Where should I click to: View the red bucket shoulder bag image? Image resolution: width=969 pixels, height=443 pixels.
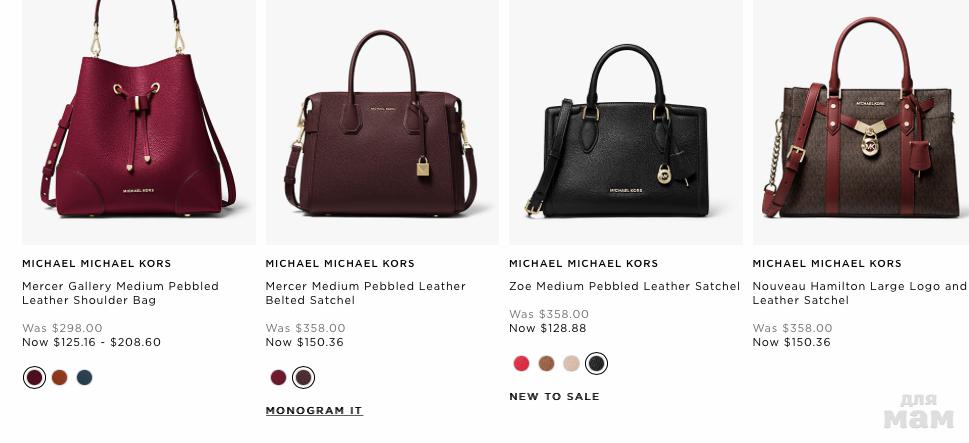point(139,122)
